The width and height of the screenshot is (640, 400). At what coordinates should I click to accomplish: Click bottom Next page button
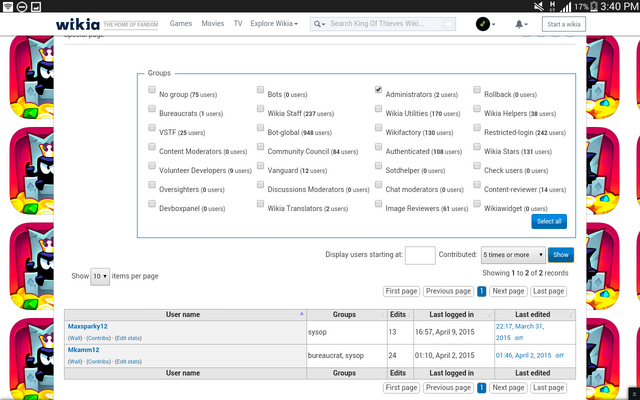(508, 388)
